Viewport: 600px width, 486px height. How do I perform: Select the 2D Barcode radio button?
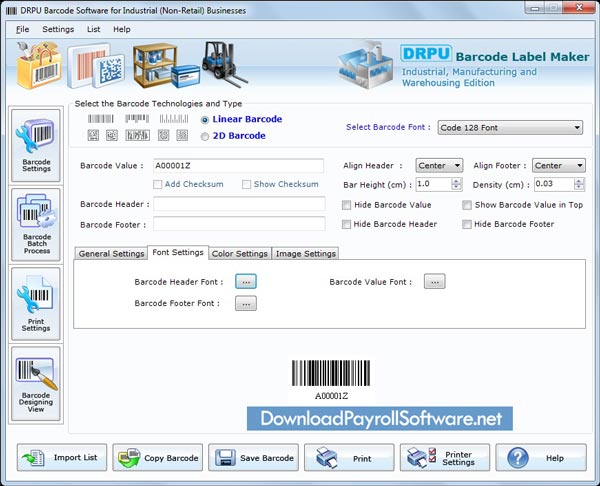(x=205, y=137)
